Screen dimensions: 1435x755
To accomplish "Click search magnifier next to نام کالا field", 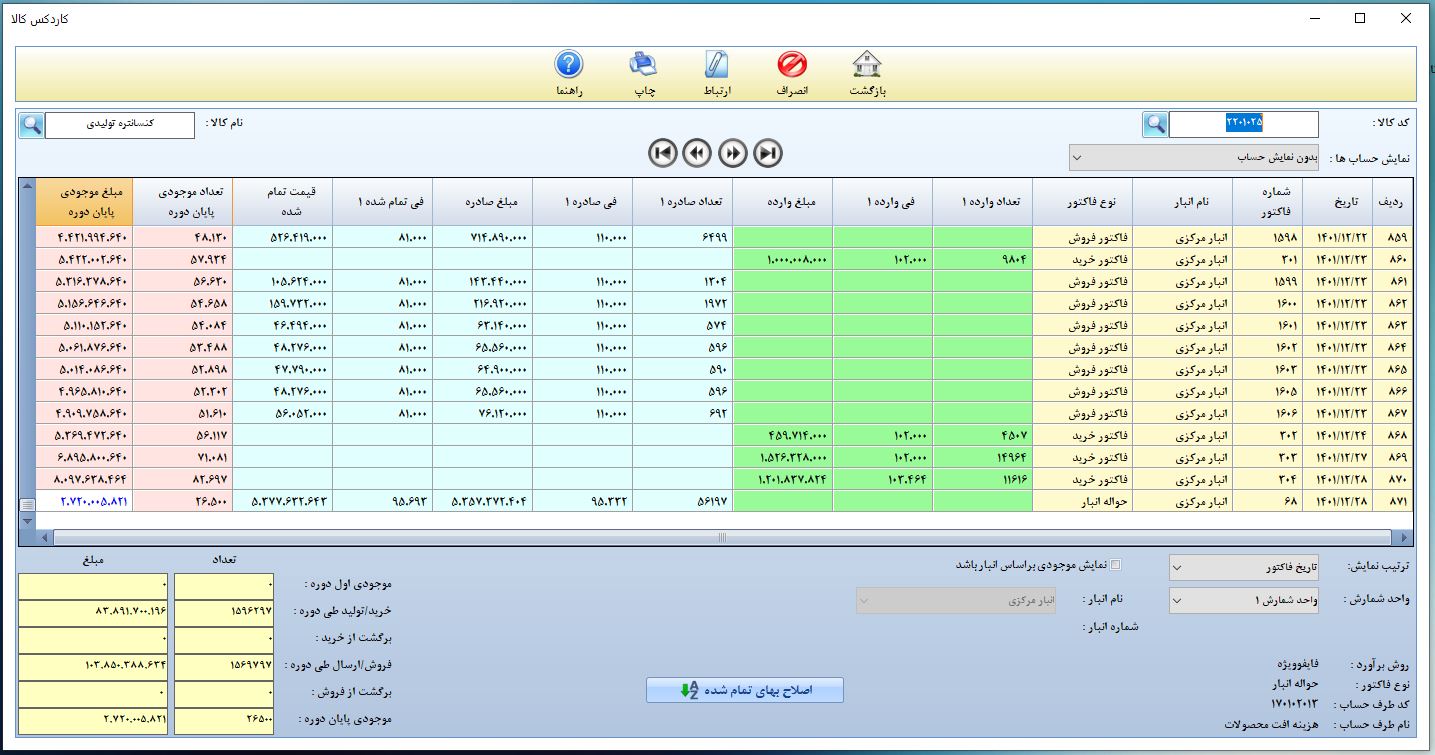I will coord(31,124).
